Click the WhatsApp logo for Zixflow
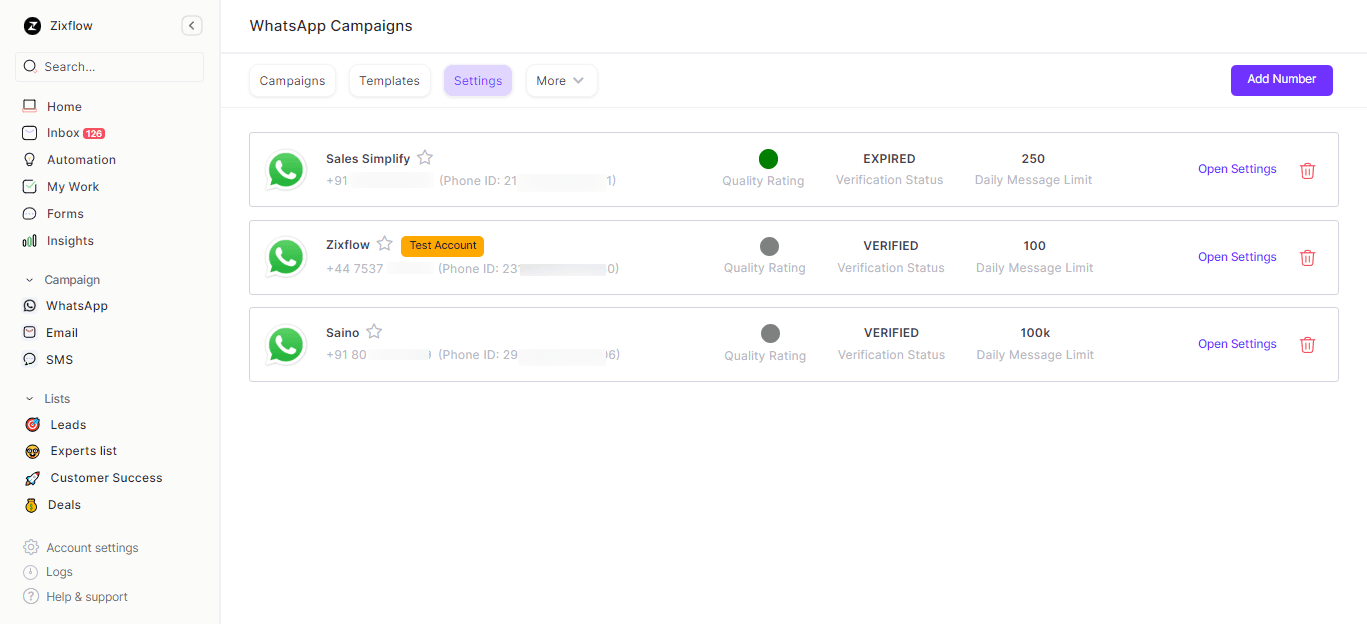Viewport: 1367px width, 624px height. click(286, 257)
